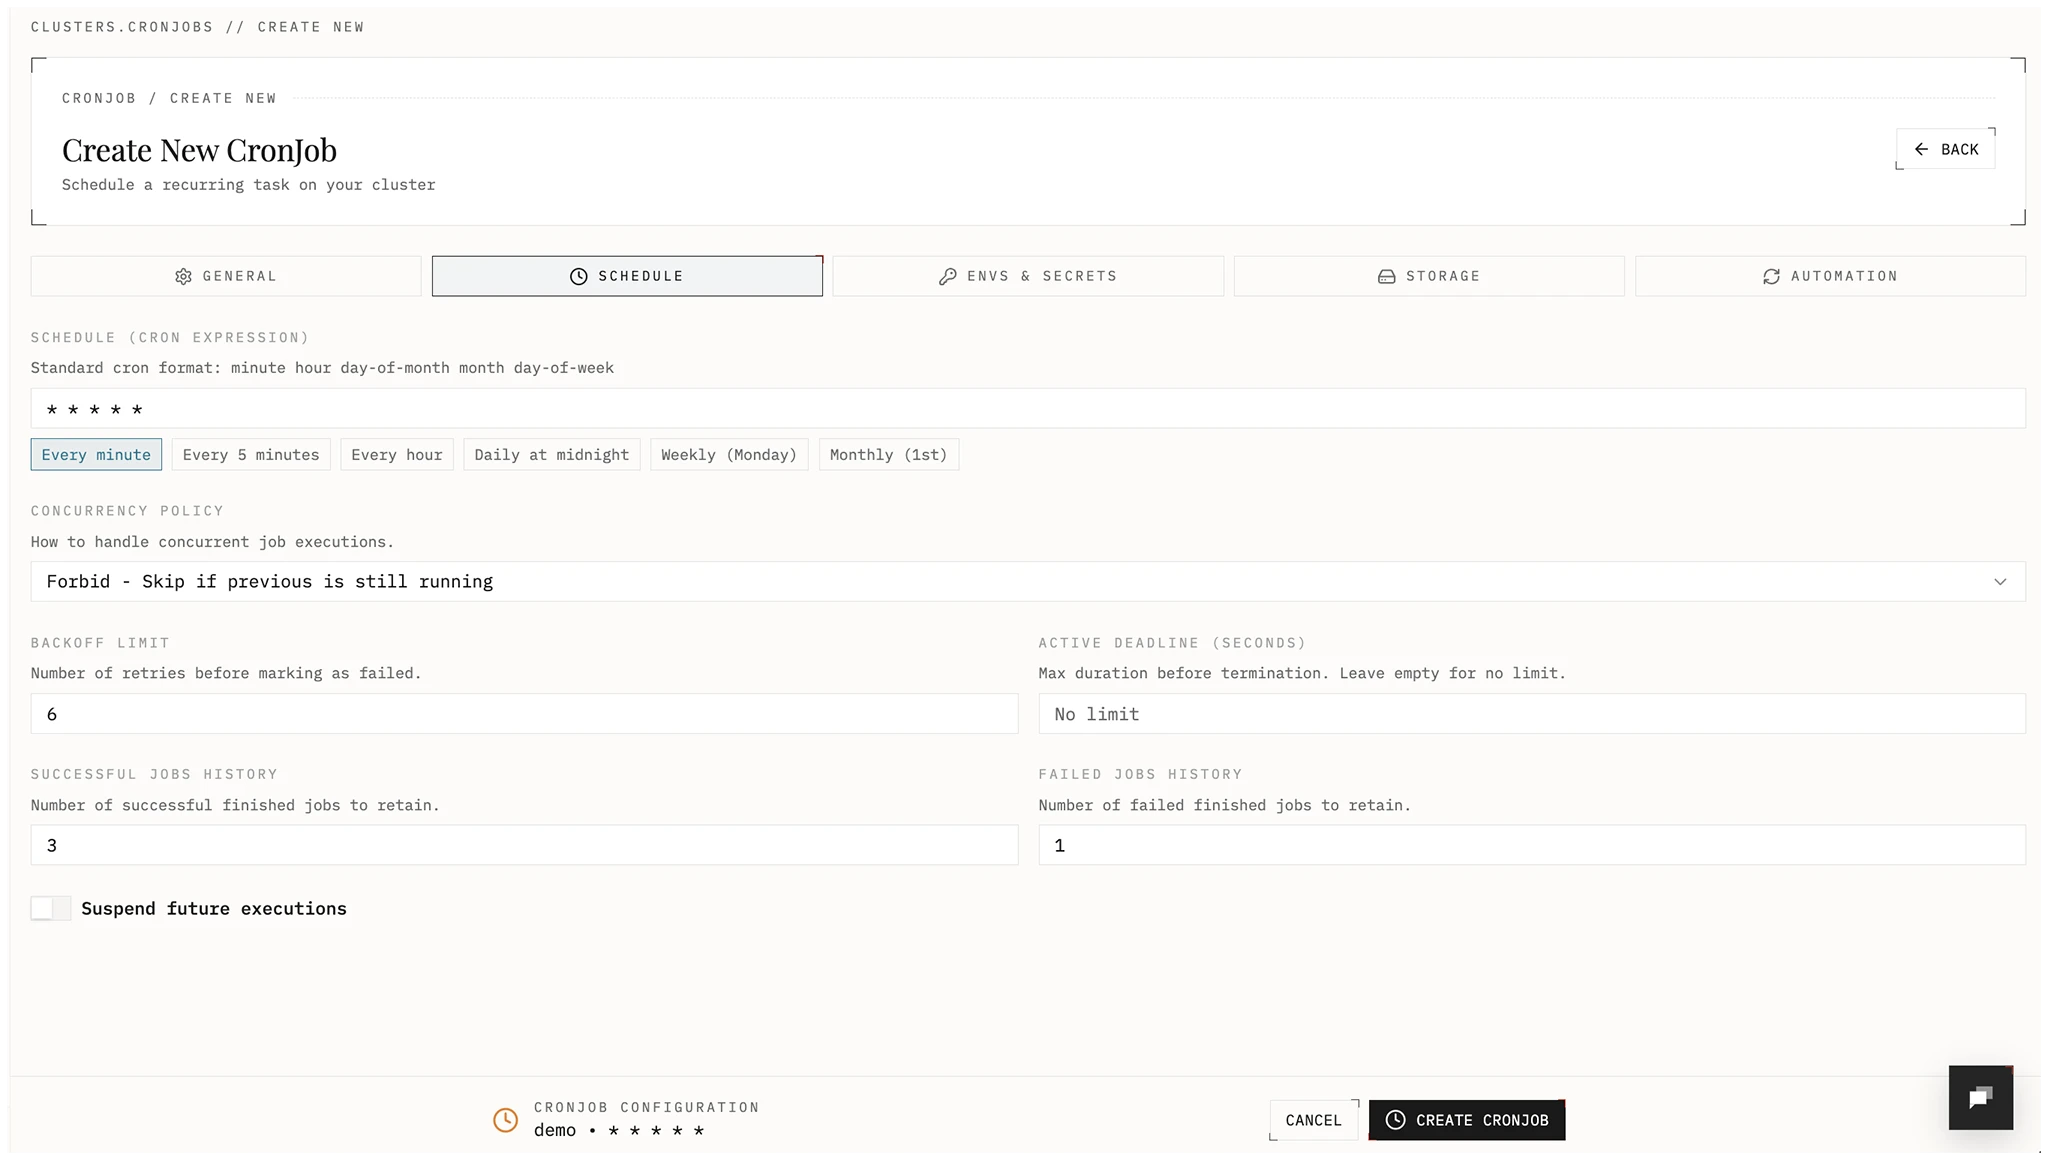Click the gear icon on the General tab
The width and height of the screenshot is (2048, 1160).
pos(183,276)
